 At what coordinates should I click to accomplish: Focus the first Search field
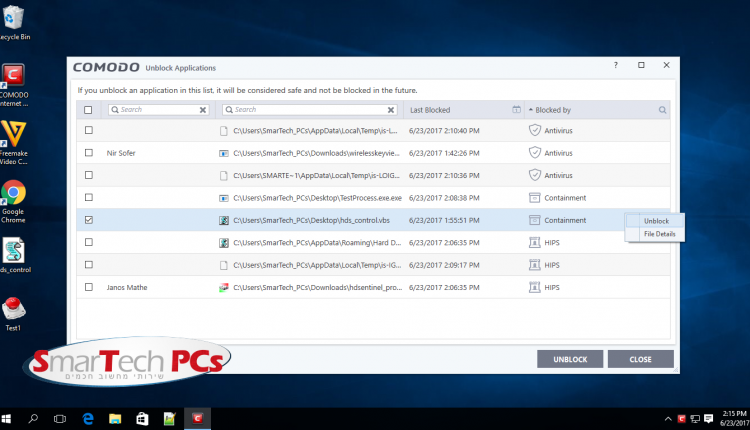(158, 110)
